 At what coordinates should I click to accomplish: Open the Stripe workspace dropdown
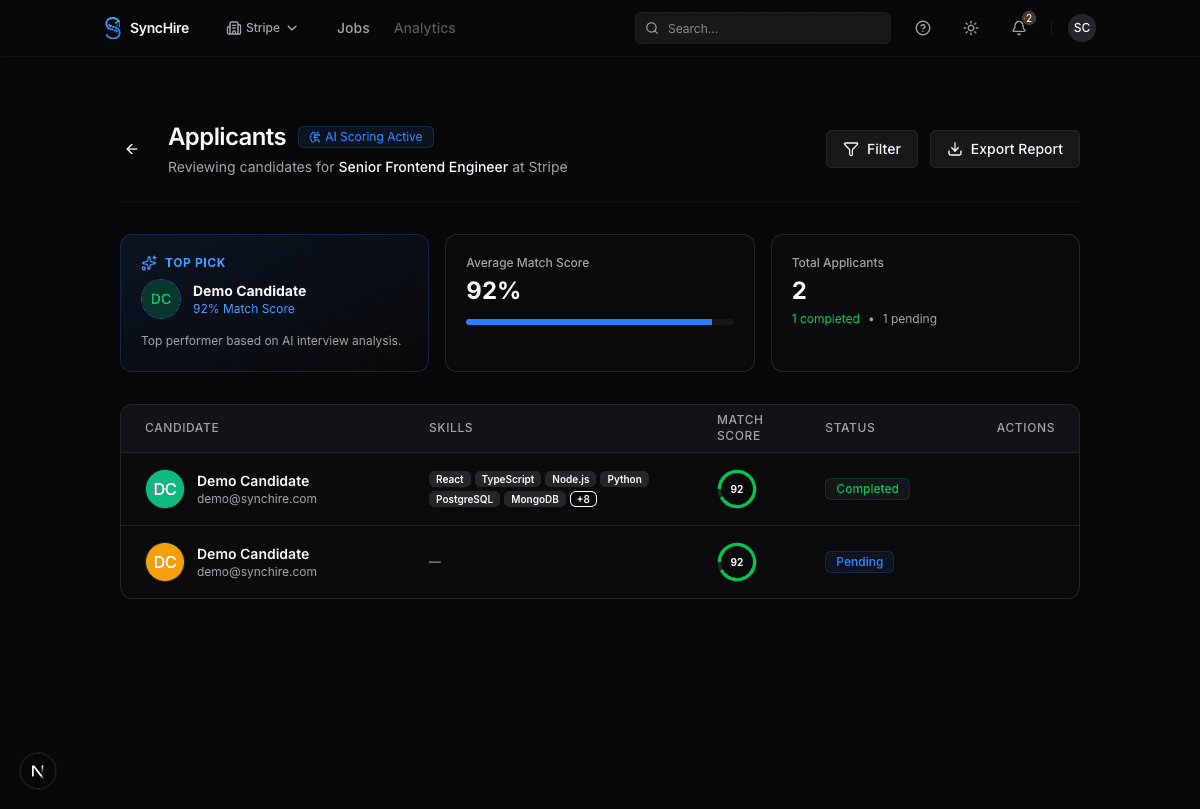pos(262,28)
